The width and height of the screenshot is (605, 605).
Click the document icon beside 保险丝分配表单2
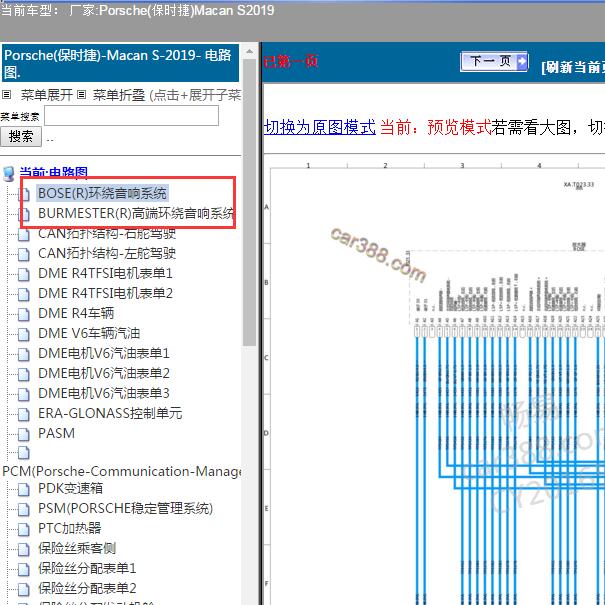(24, 589)
